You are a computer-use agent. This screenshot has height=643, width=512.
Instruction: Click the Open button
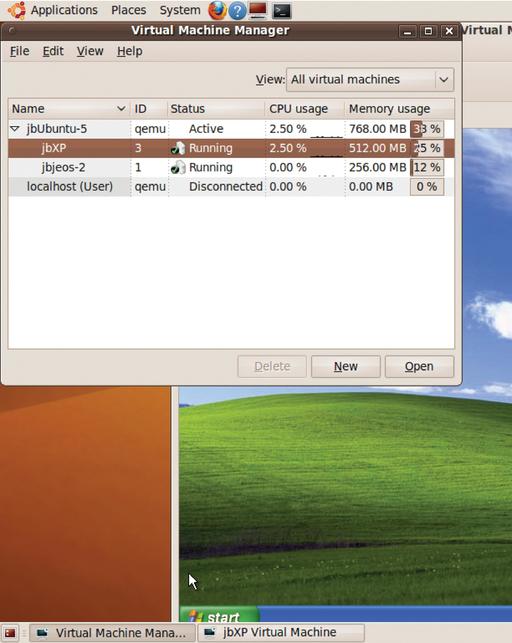point(419,366)
